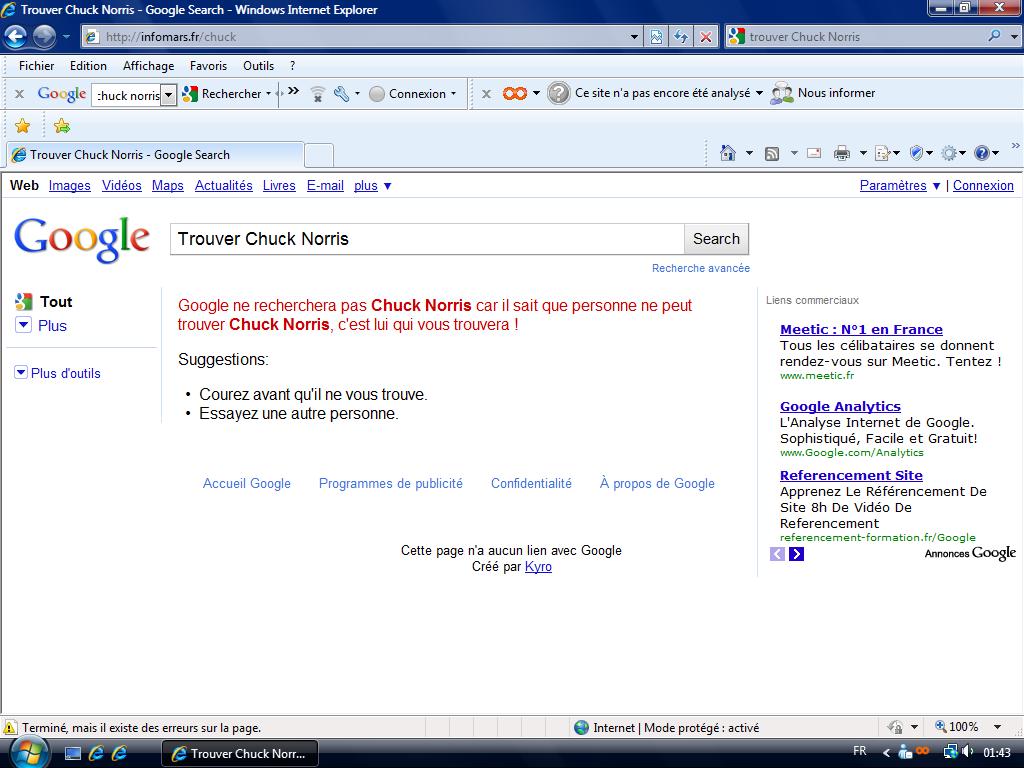Open the search provider dropdown arrow
The image size is (1024, 768).
1014,37
